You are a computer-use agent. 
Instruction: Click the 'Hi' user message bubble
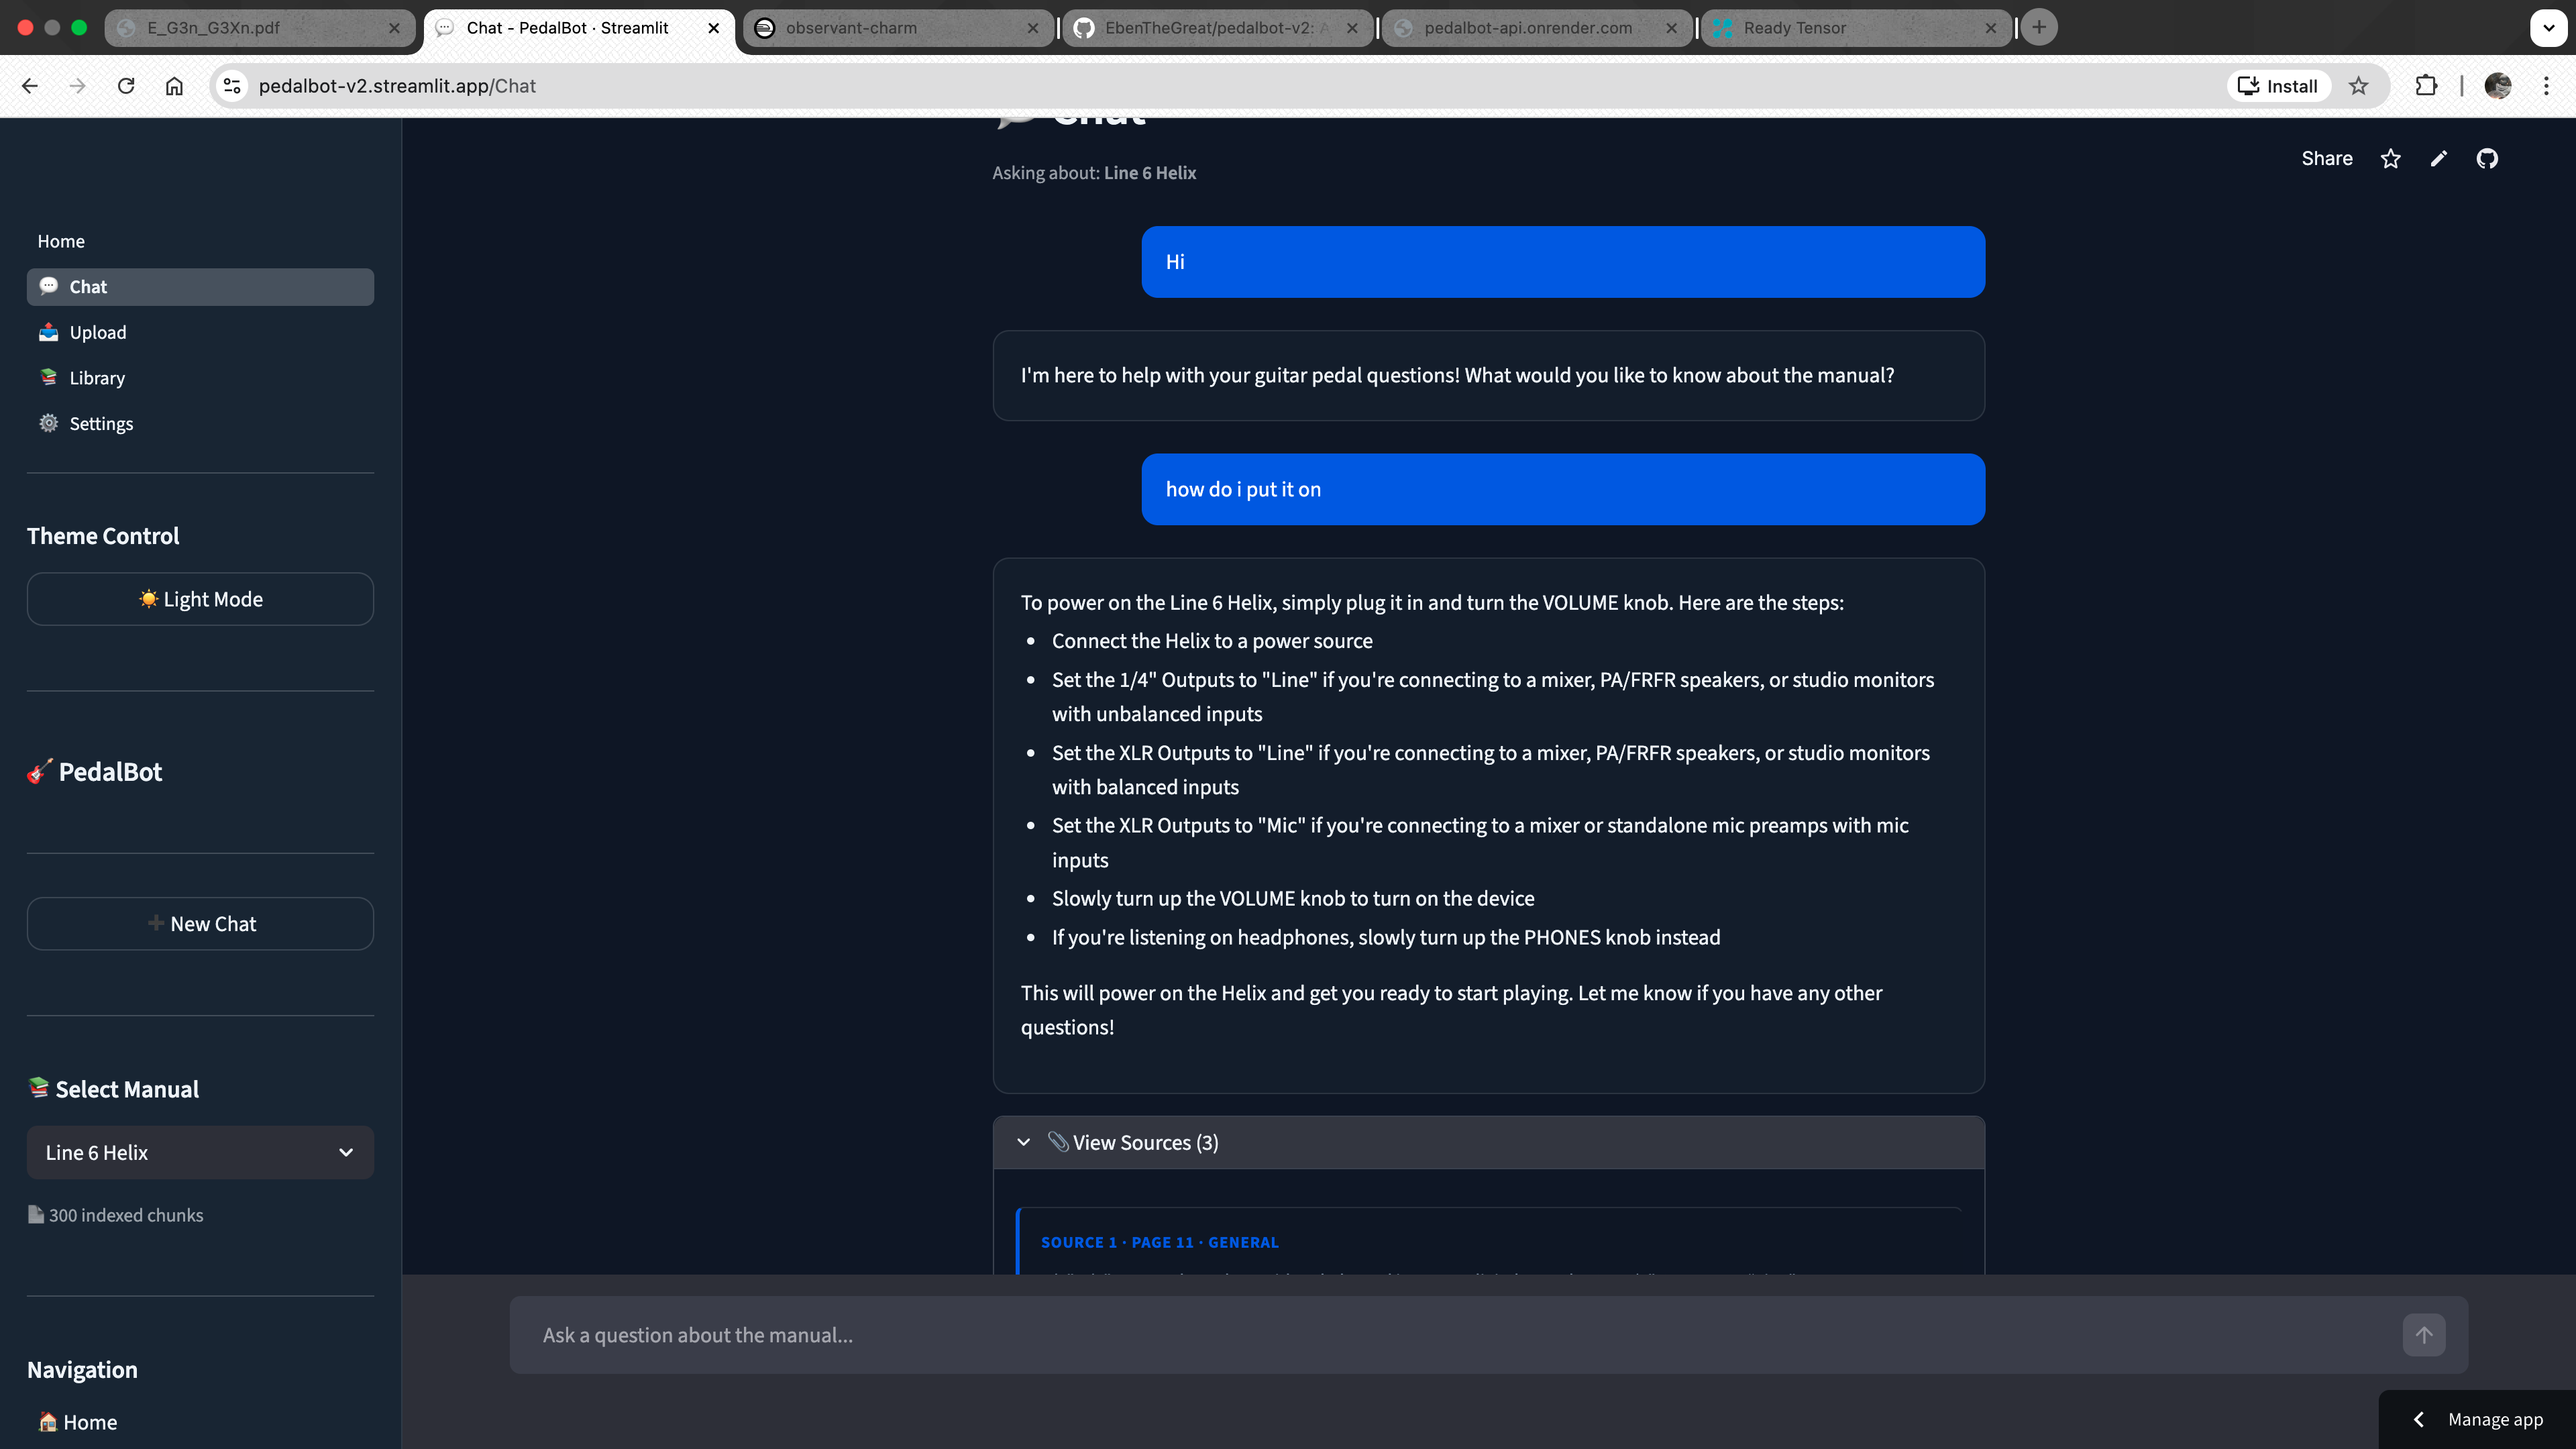pyautogui.click(x=1563, y=262)
